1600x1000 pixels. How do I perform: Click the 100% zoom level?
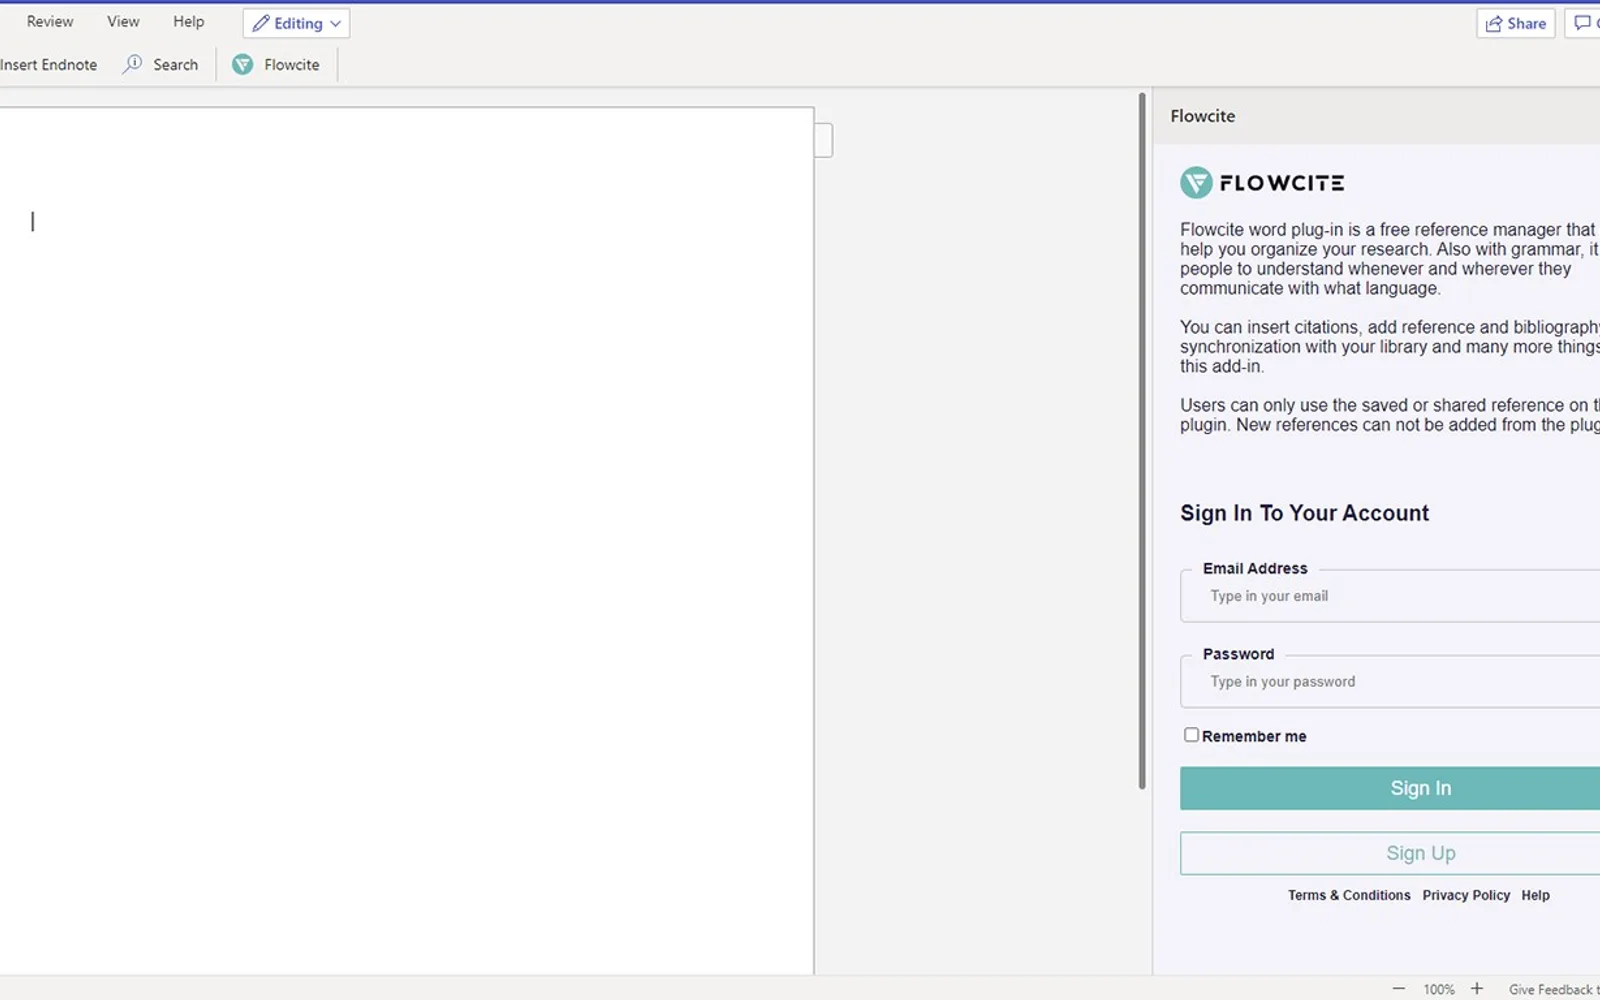pos(1439,989)
